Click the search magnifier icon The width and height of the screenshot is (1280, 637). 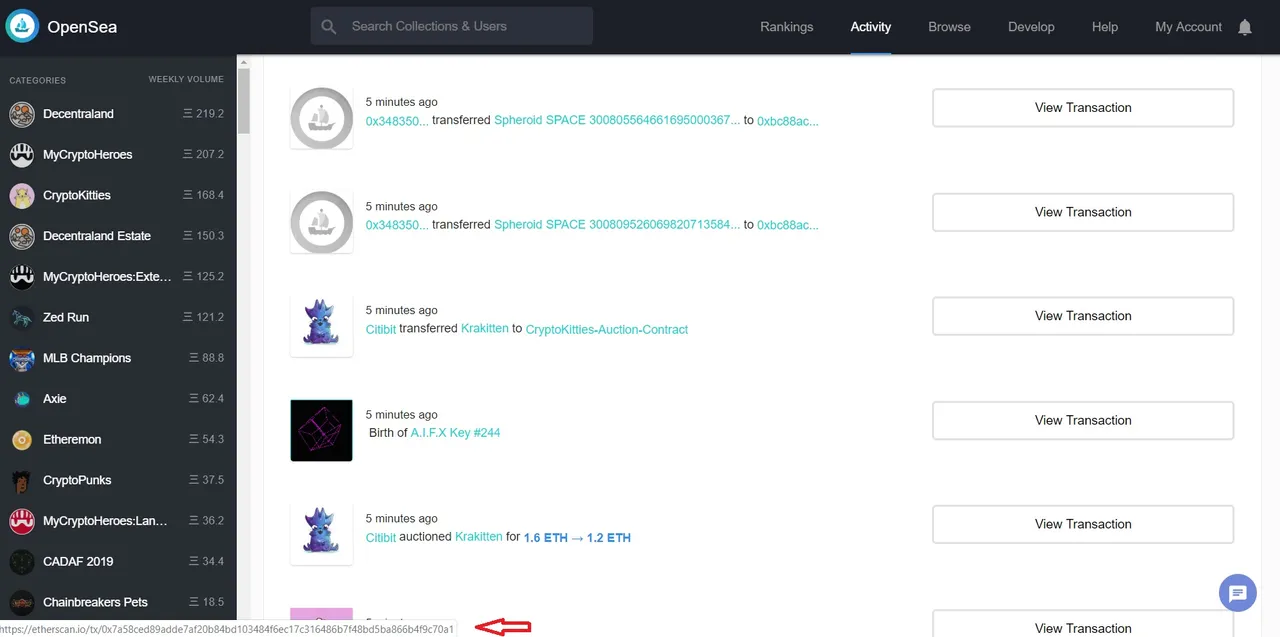329,27
